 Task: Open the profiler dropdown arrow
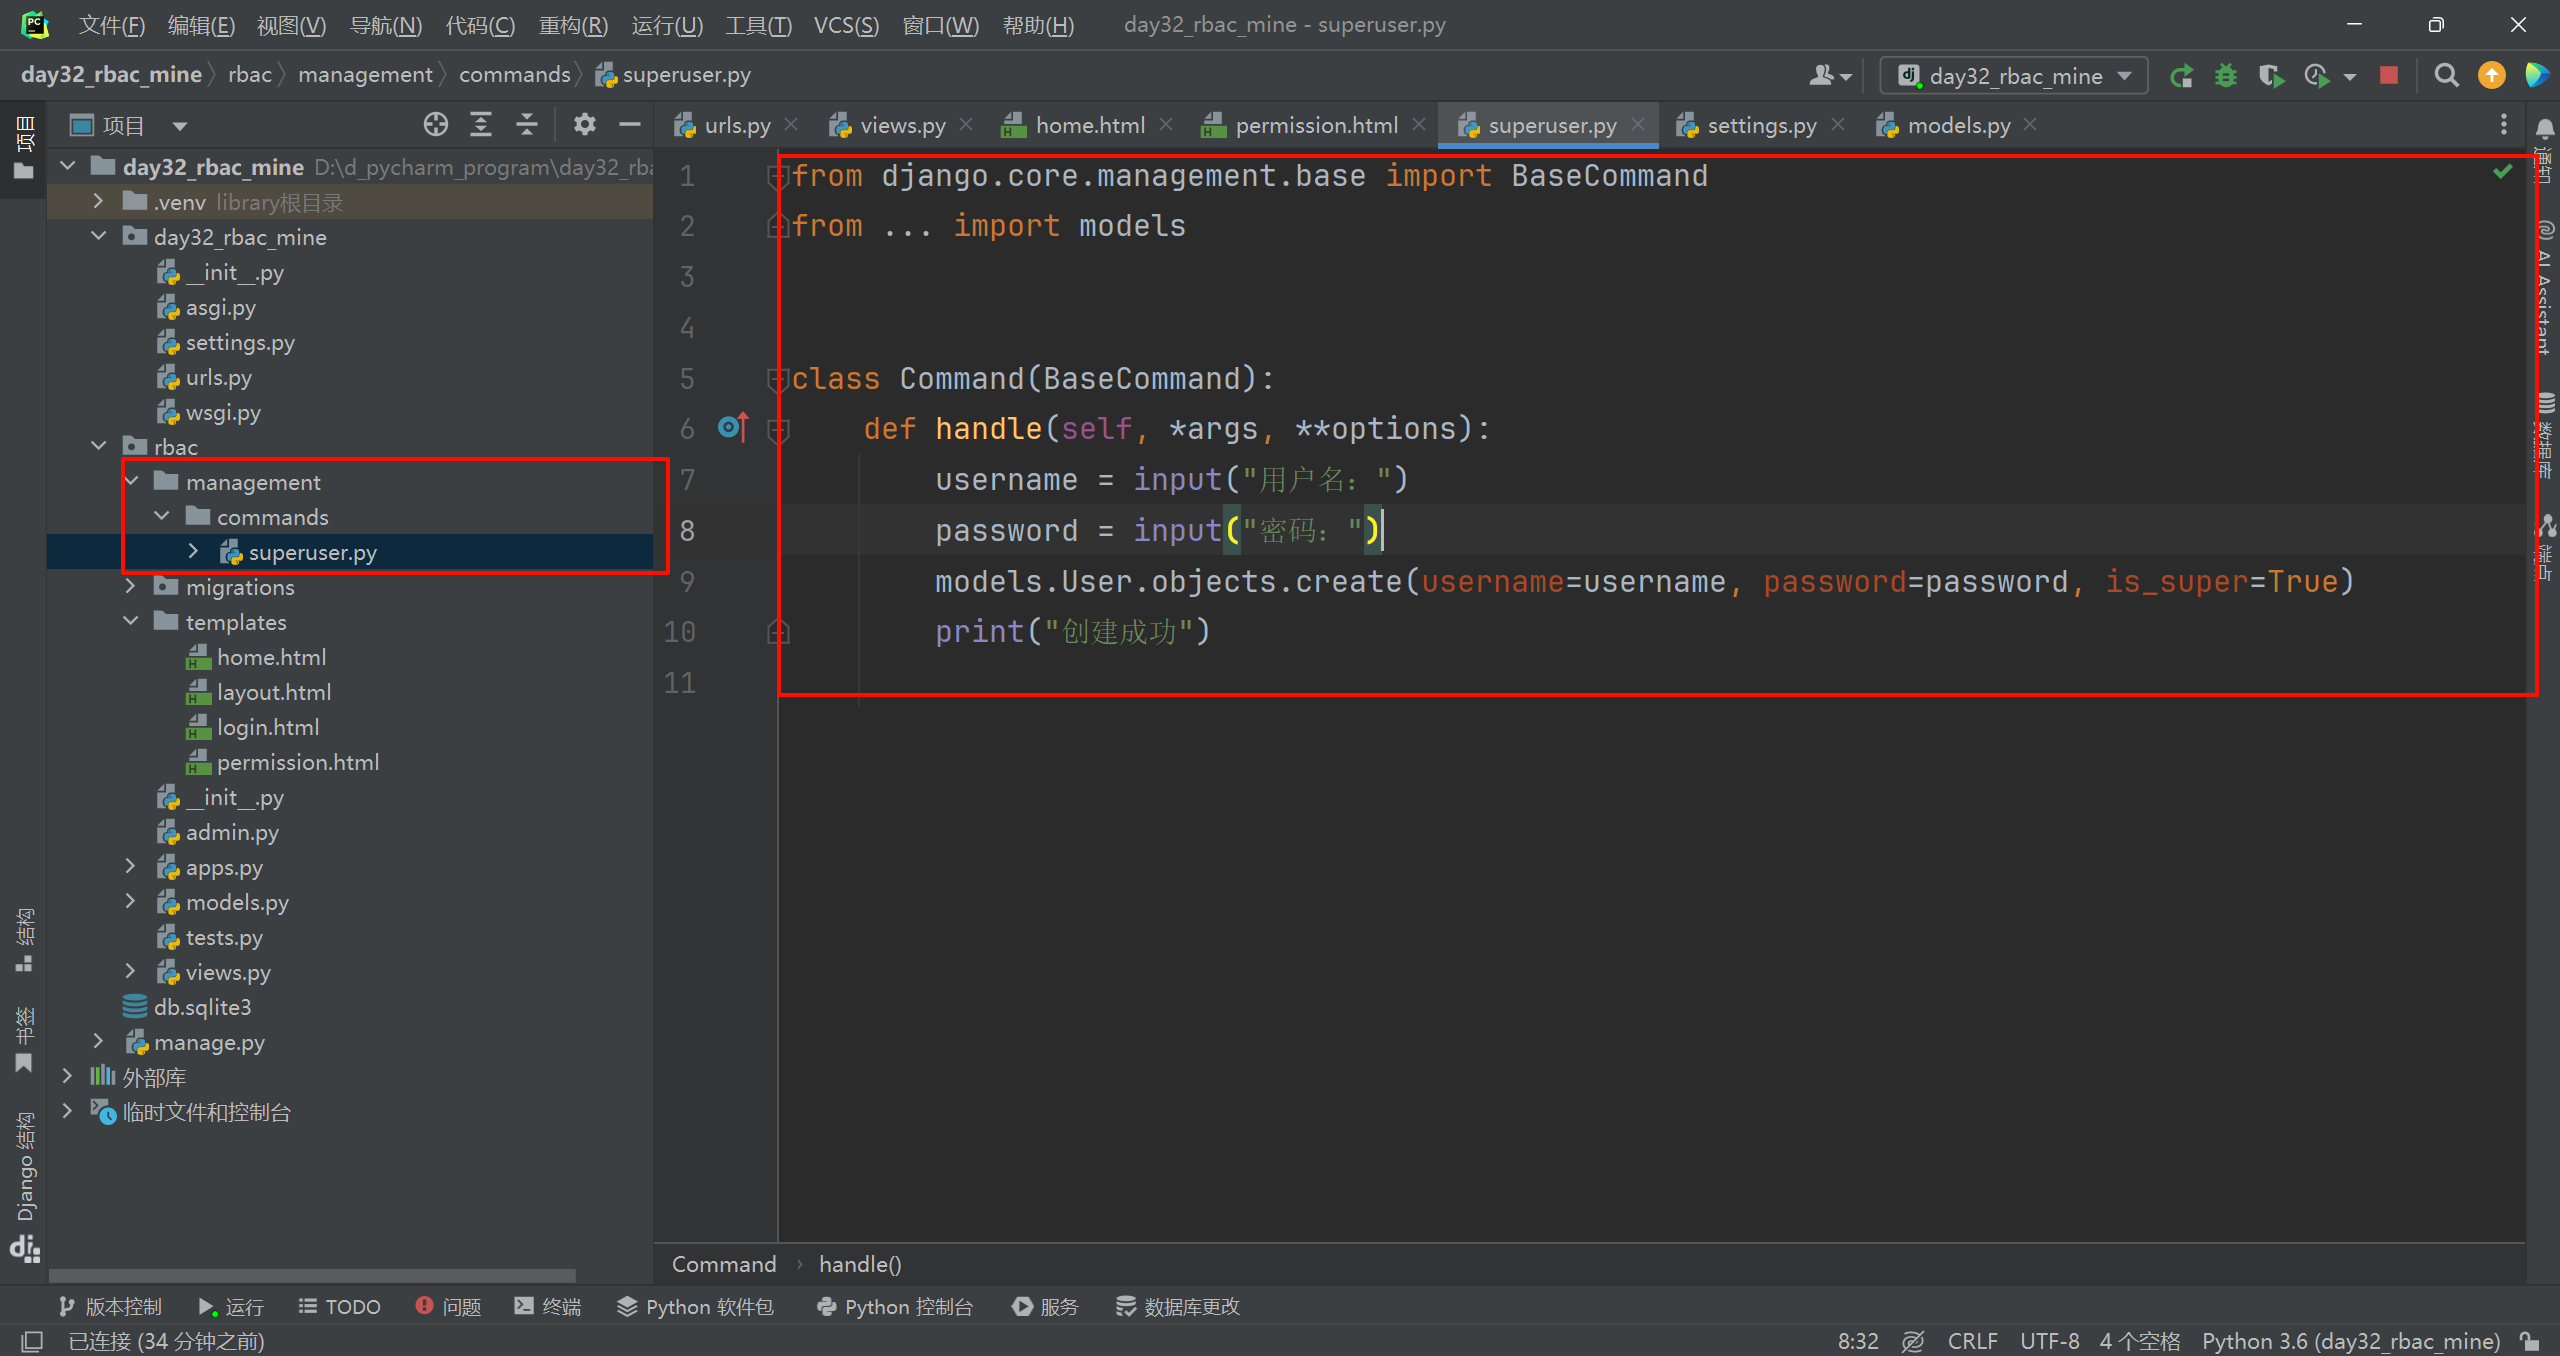2350,77
